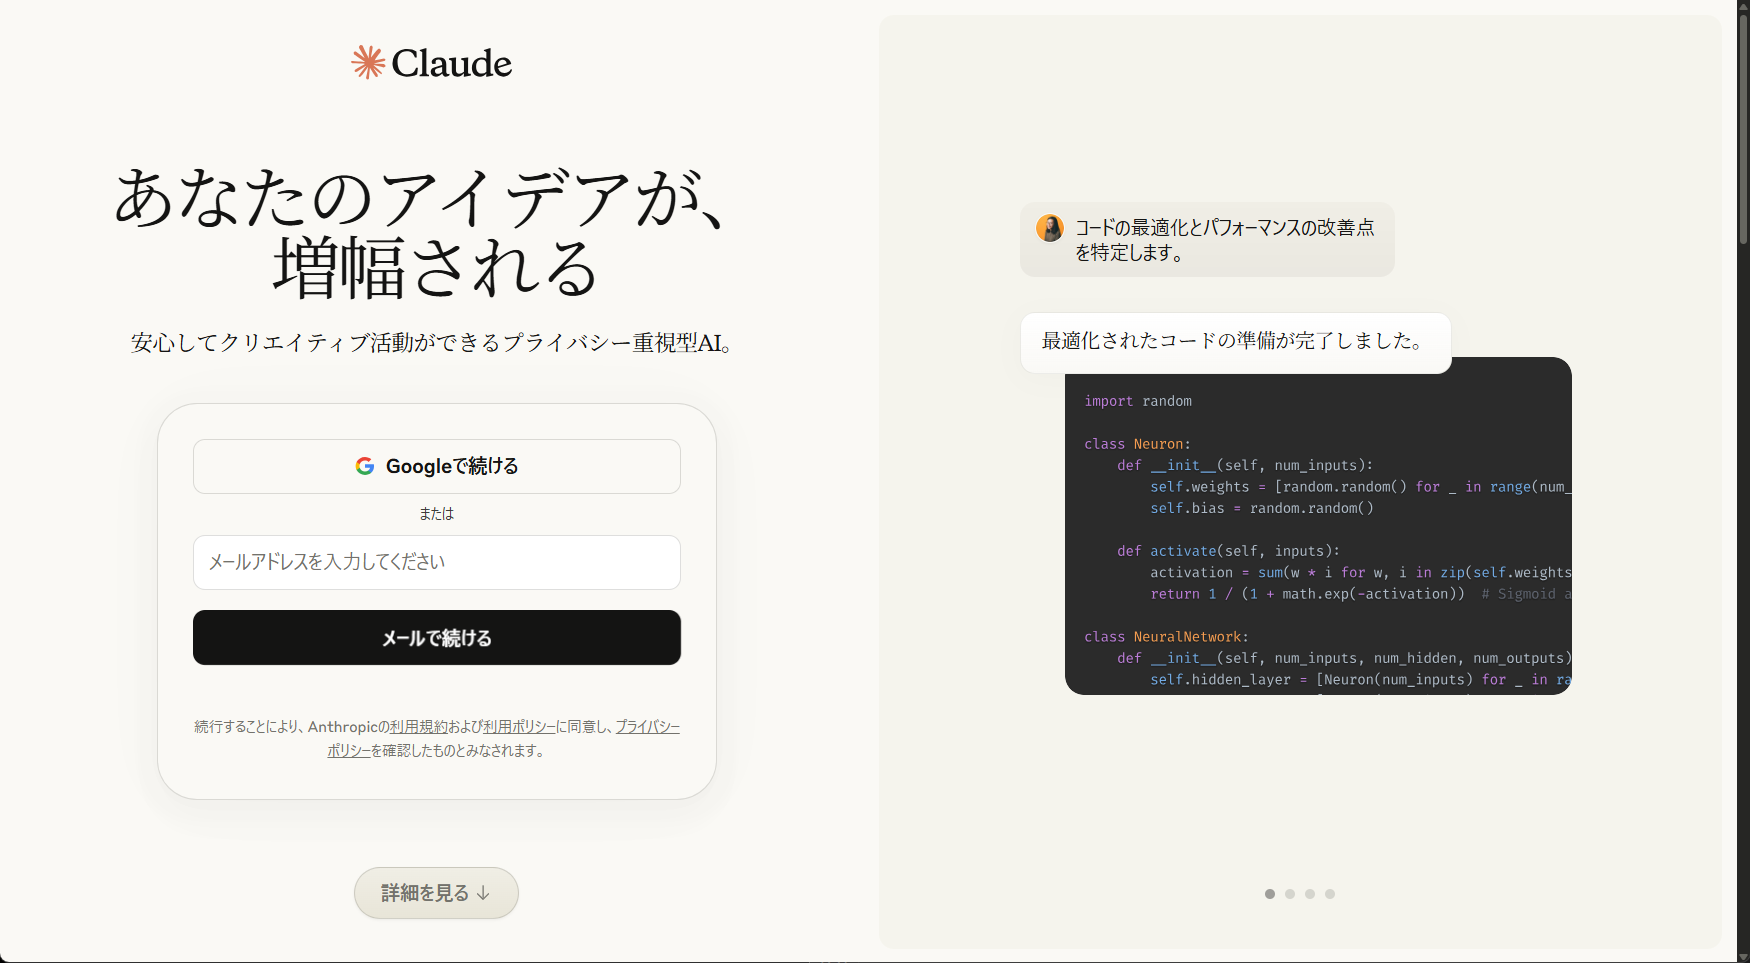1750x963 pixels.
Task: Select the first carousel dot indicator
Action: pos(1270,894)
